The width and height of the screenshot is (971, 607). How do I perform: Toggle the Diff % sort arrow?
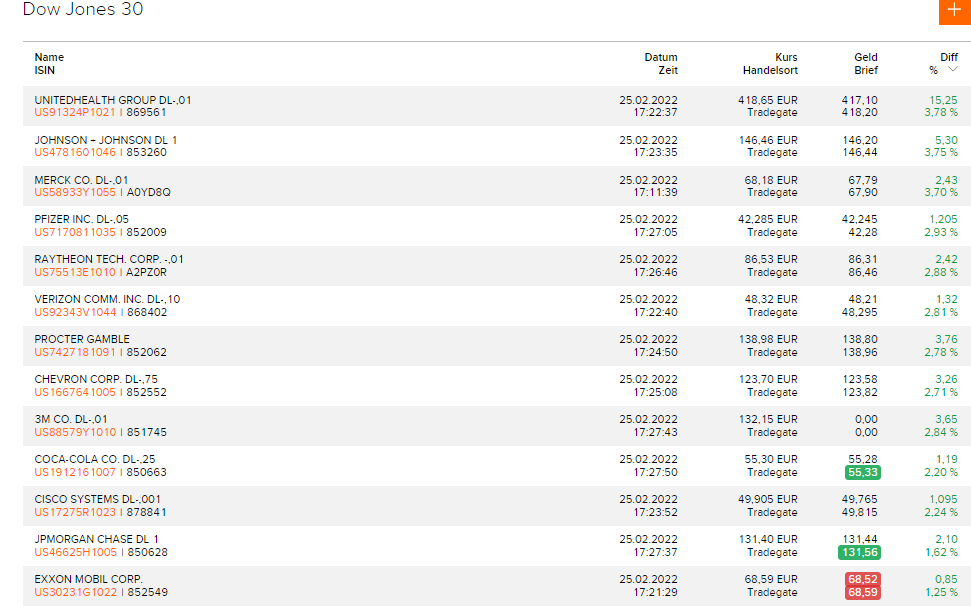point(953,70)
